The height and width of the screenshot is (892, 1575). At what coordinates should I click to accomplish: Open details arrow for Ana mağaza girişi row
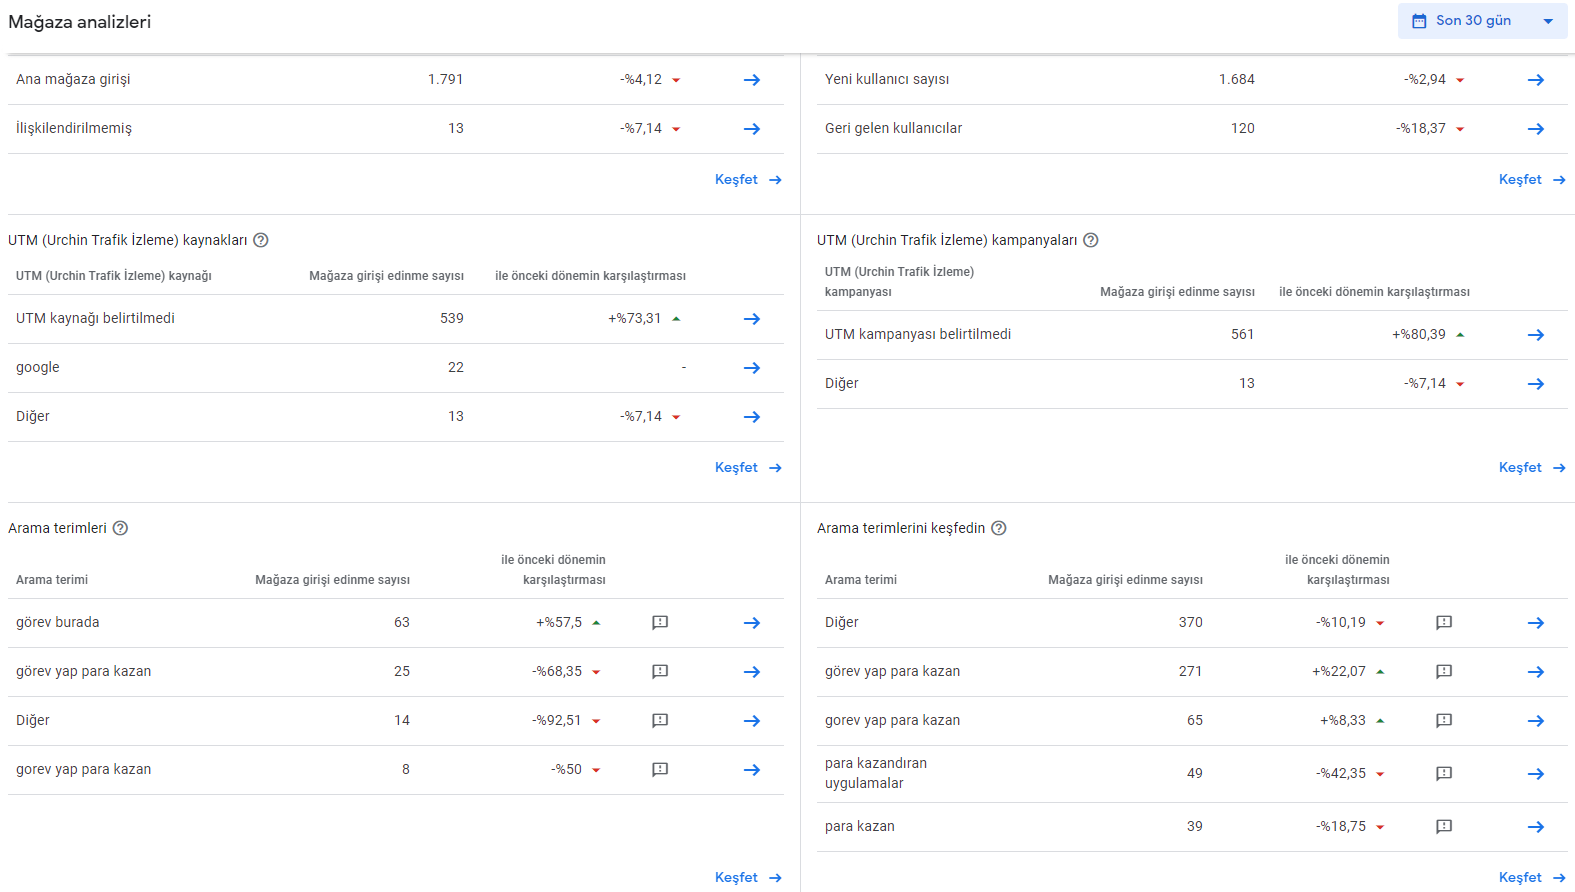pyautogui.click(x=752, y=80)
